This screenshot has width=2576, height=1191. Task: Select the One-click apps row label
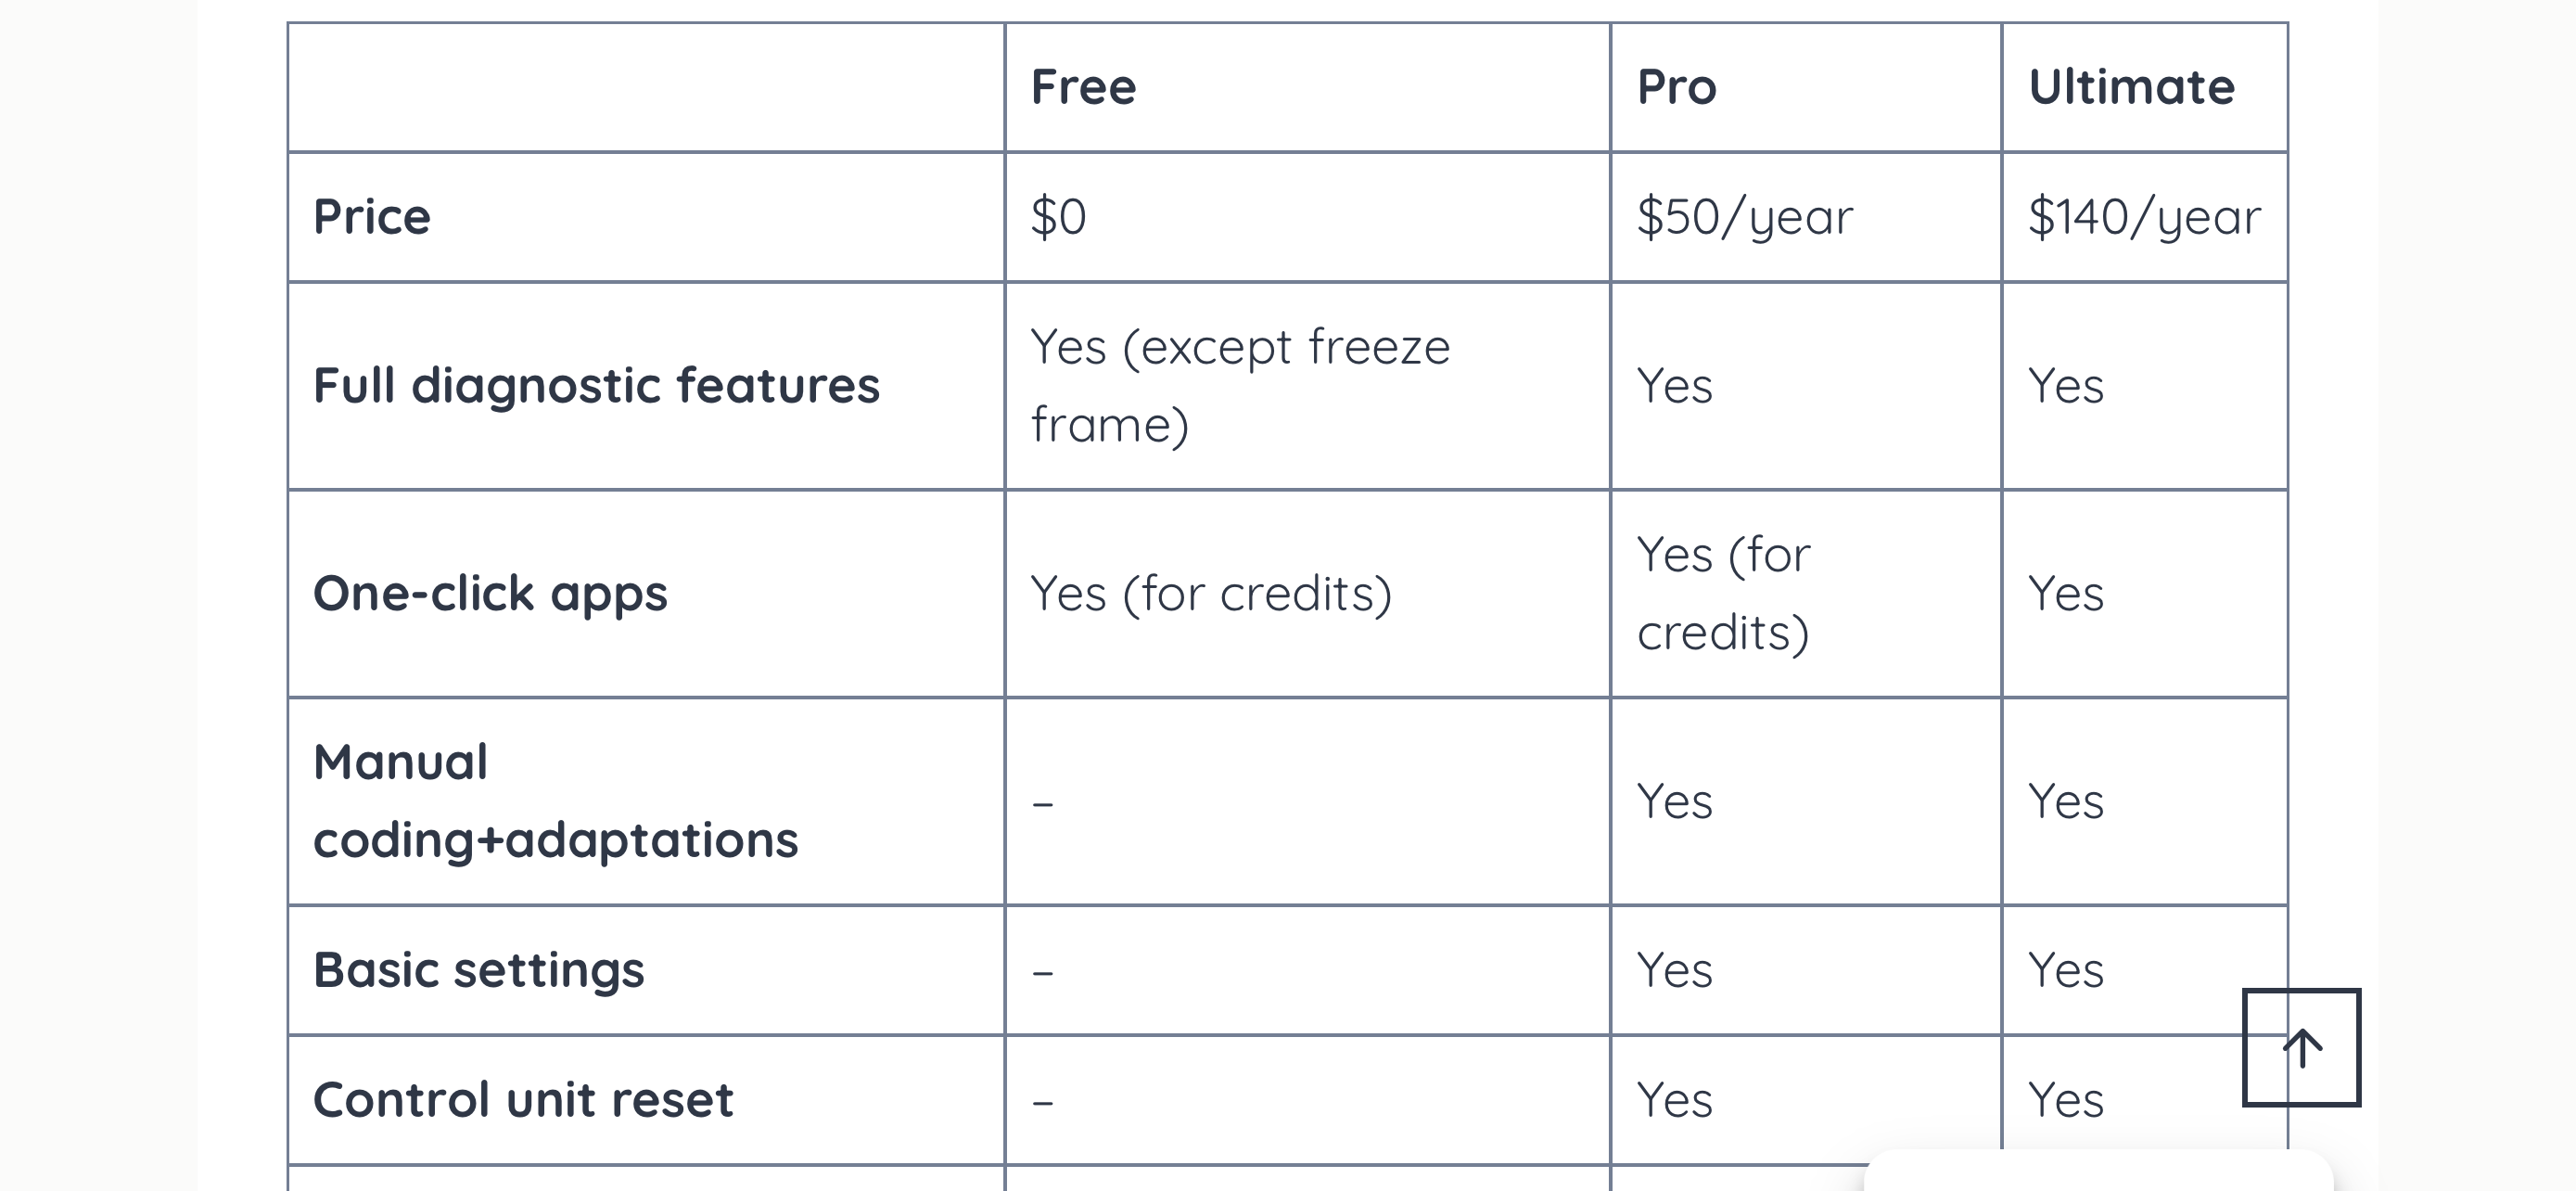(490, 594)
